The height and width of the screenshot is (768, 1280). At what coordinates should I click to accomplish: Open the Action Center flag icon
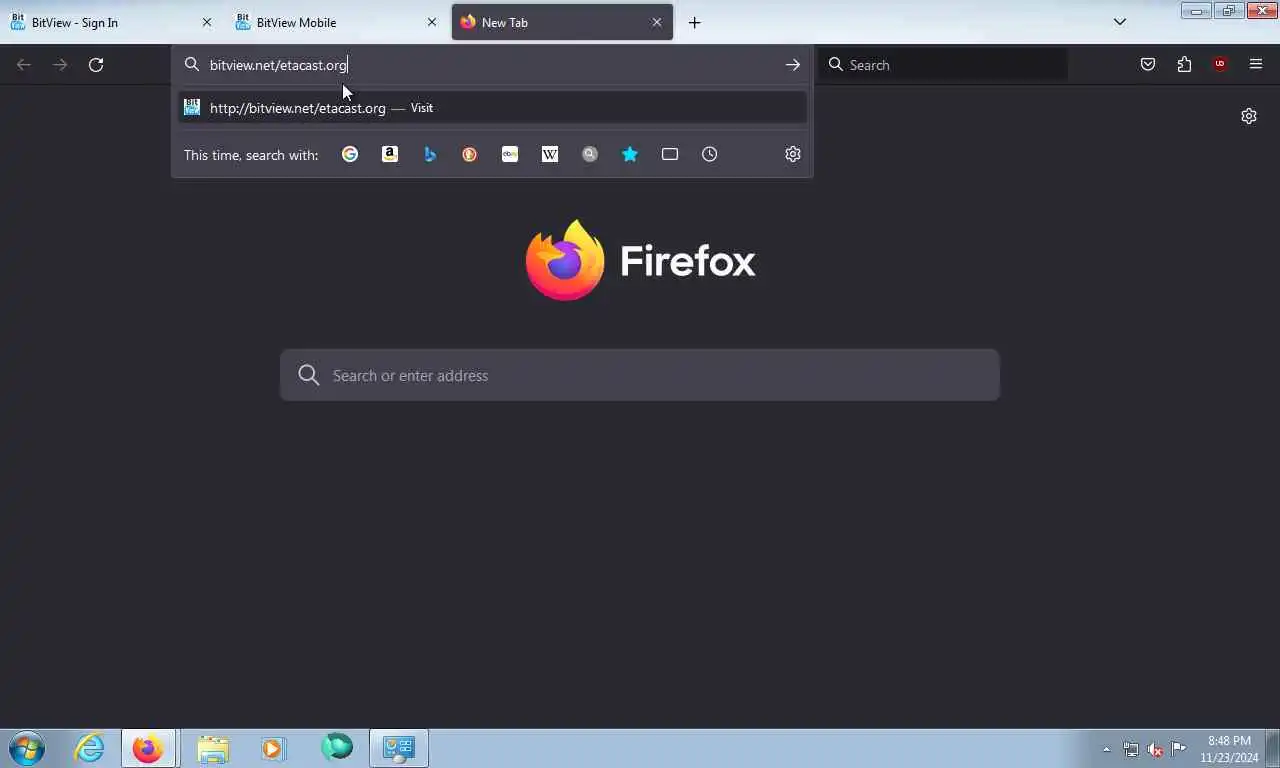1179,749
